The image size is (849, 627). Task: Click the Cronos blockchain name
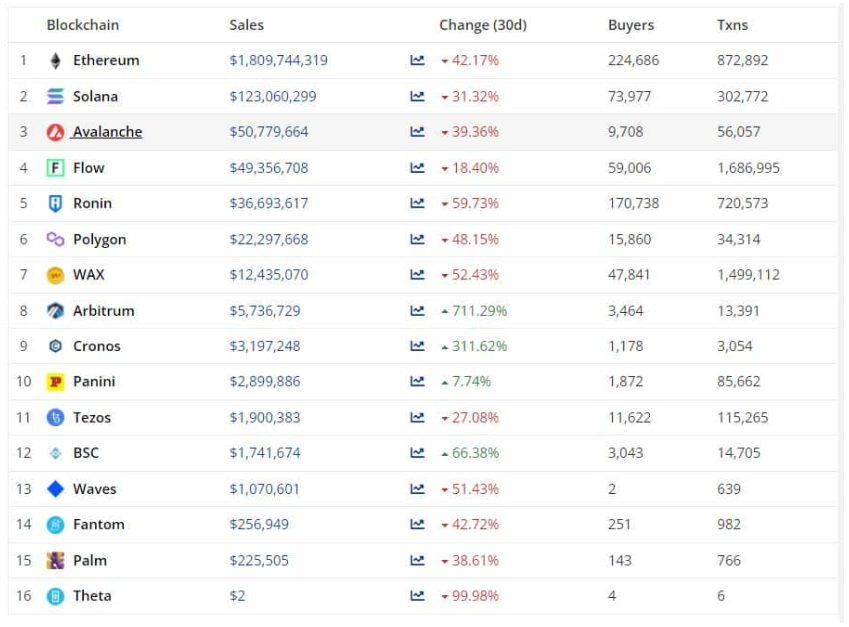96,347
